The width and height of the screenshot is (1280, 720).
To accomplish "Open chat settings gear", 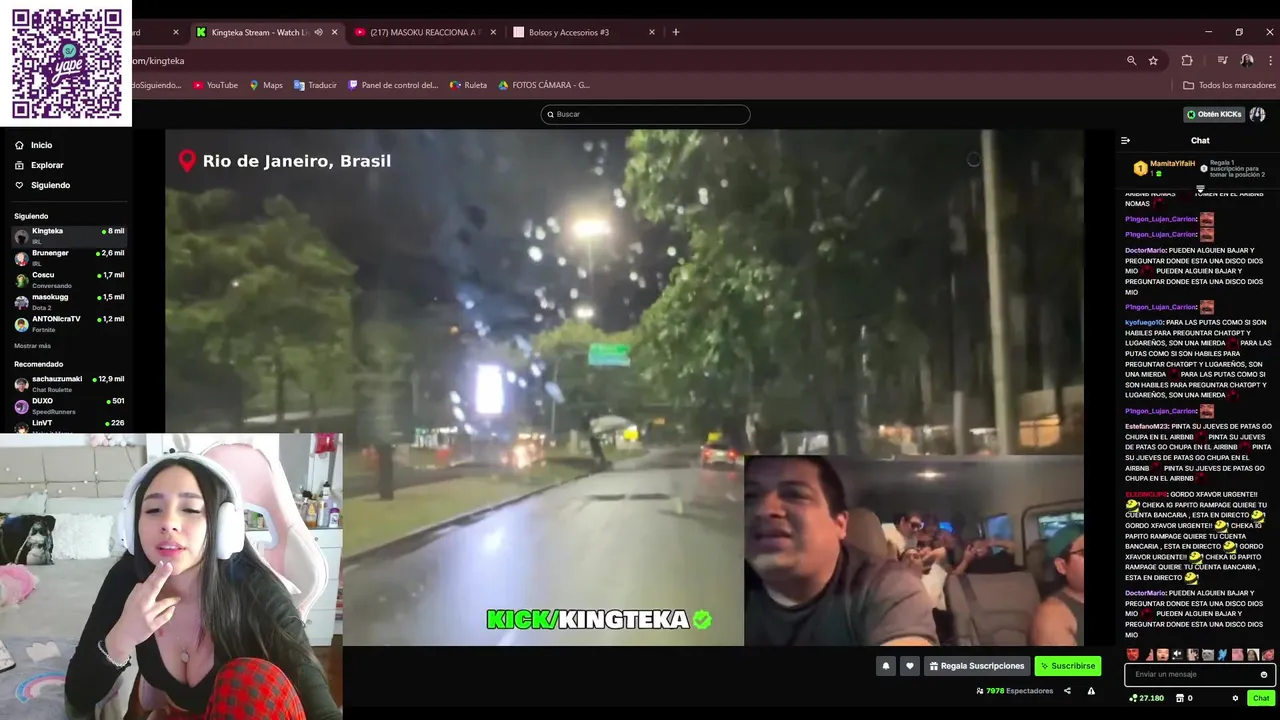I will click(1235, 698).
